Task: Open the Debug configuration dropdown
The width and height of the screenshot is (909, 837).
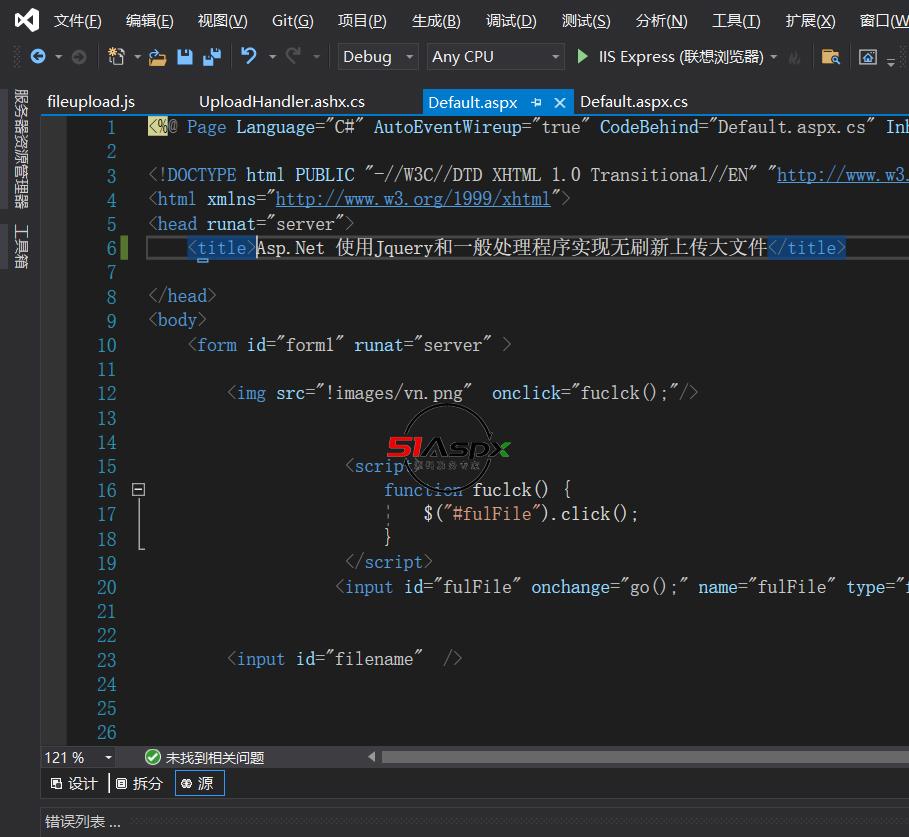Action: coord(378,57)
